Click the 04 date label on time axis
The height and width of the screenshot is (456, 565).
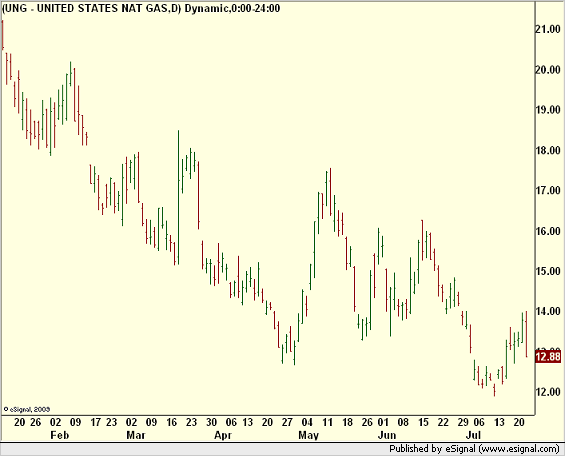click(x=307, y=422)
